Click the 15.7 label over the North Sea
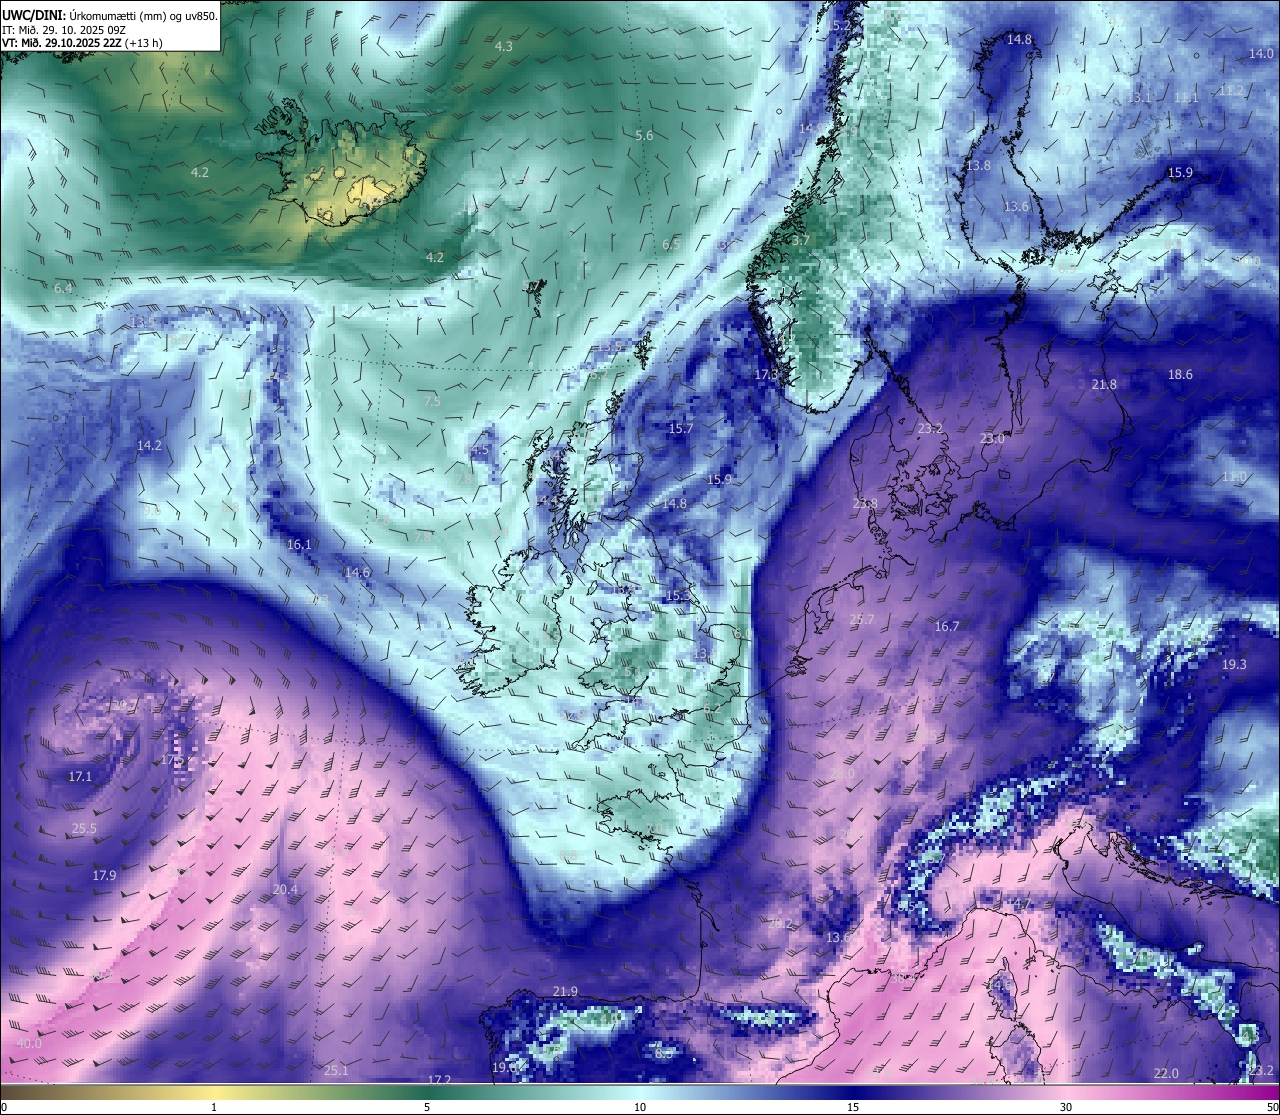Viewport: 1280px width, 1115px height. tap(680, 428)
